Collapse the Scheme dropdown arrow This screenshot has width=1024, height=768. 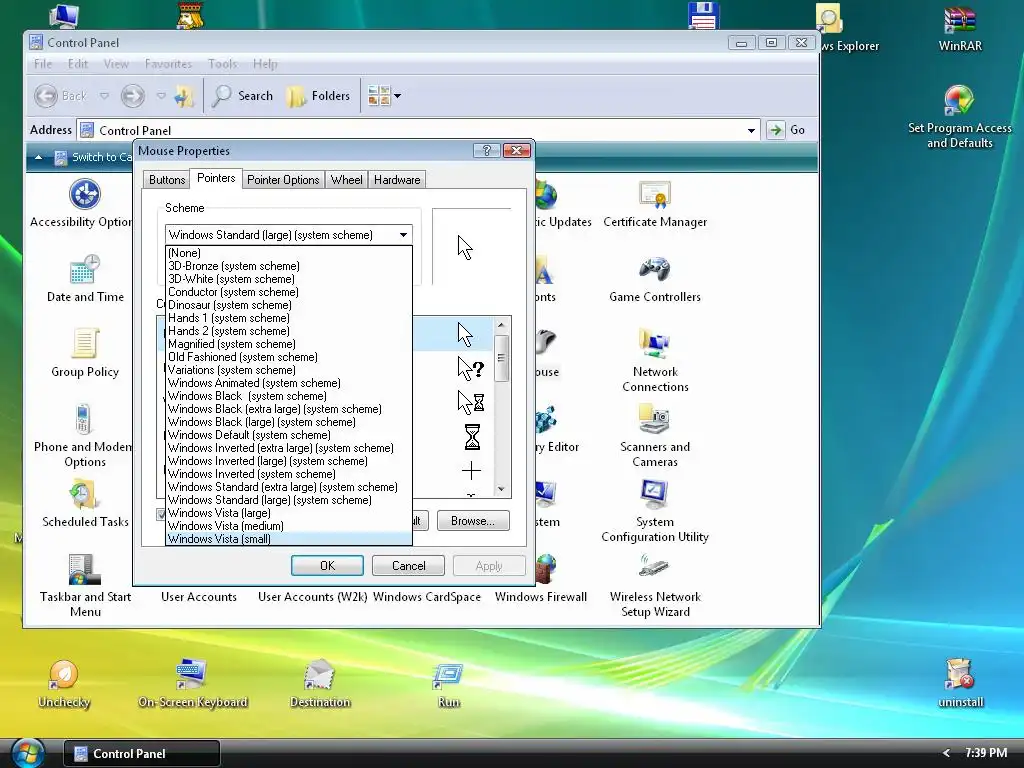pyautogui.click(x=404, y=235)
